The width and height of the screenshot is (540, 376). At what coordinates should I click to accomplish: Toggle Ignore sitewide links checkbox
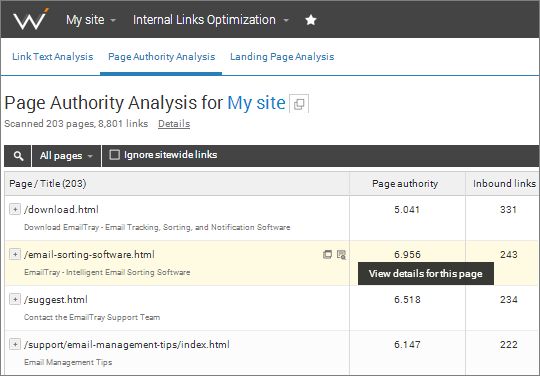(x=114, y=155)
